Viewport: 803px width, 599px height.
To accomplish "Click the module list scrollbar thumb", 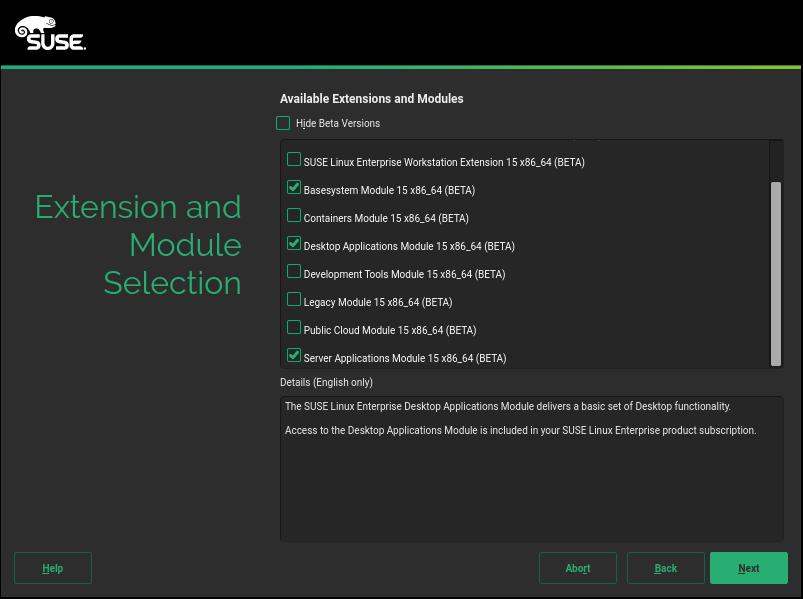I will click(x=776, y=274).
